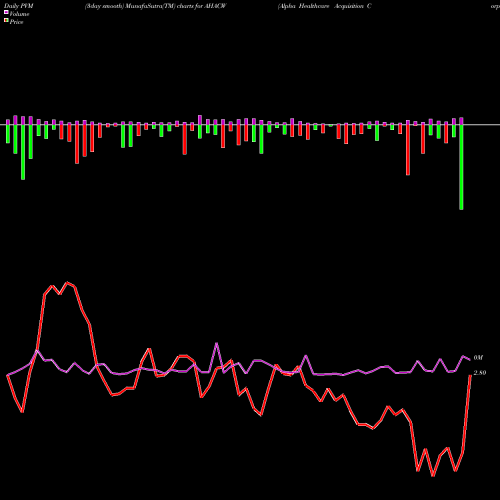Click the endpoint of the red price line
This screenshot has height=500, width=500.
[470, 376]
